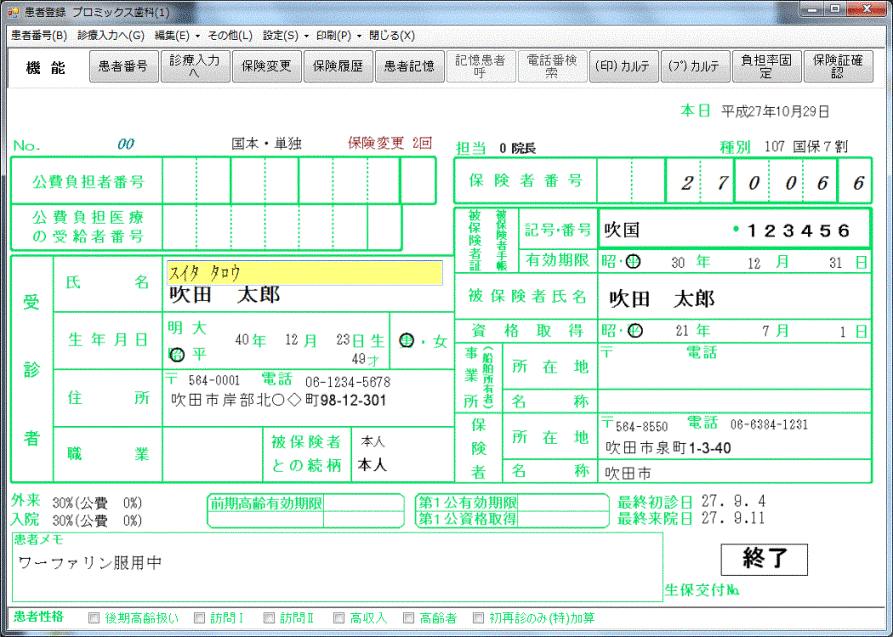Image resolution: width=893 pixels, height=637 pixels.
Task: Select 大 era for birth date
Action: point(199,328)
